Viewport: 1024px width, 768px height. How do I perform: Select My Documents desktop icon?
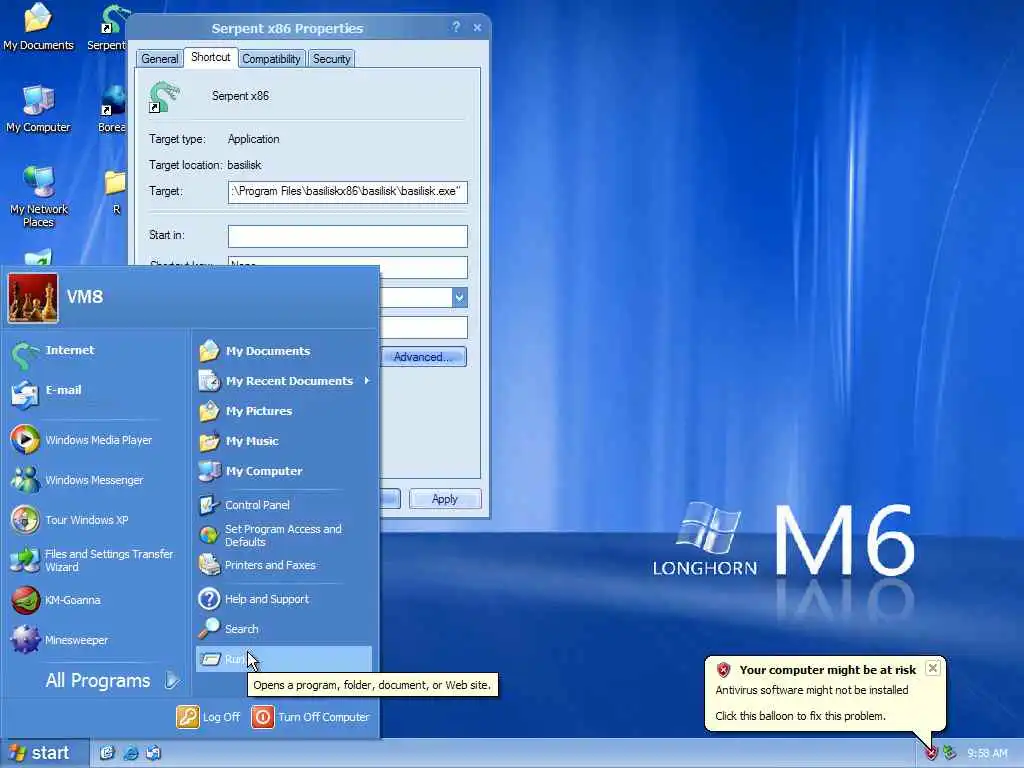(38, 27)
